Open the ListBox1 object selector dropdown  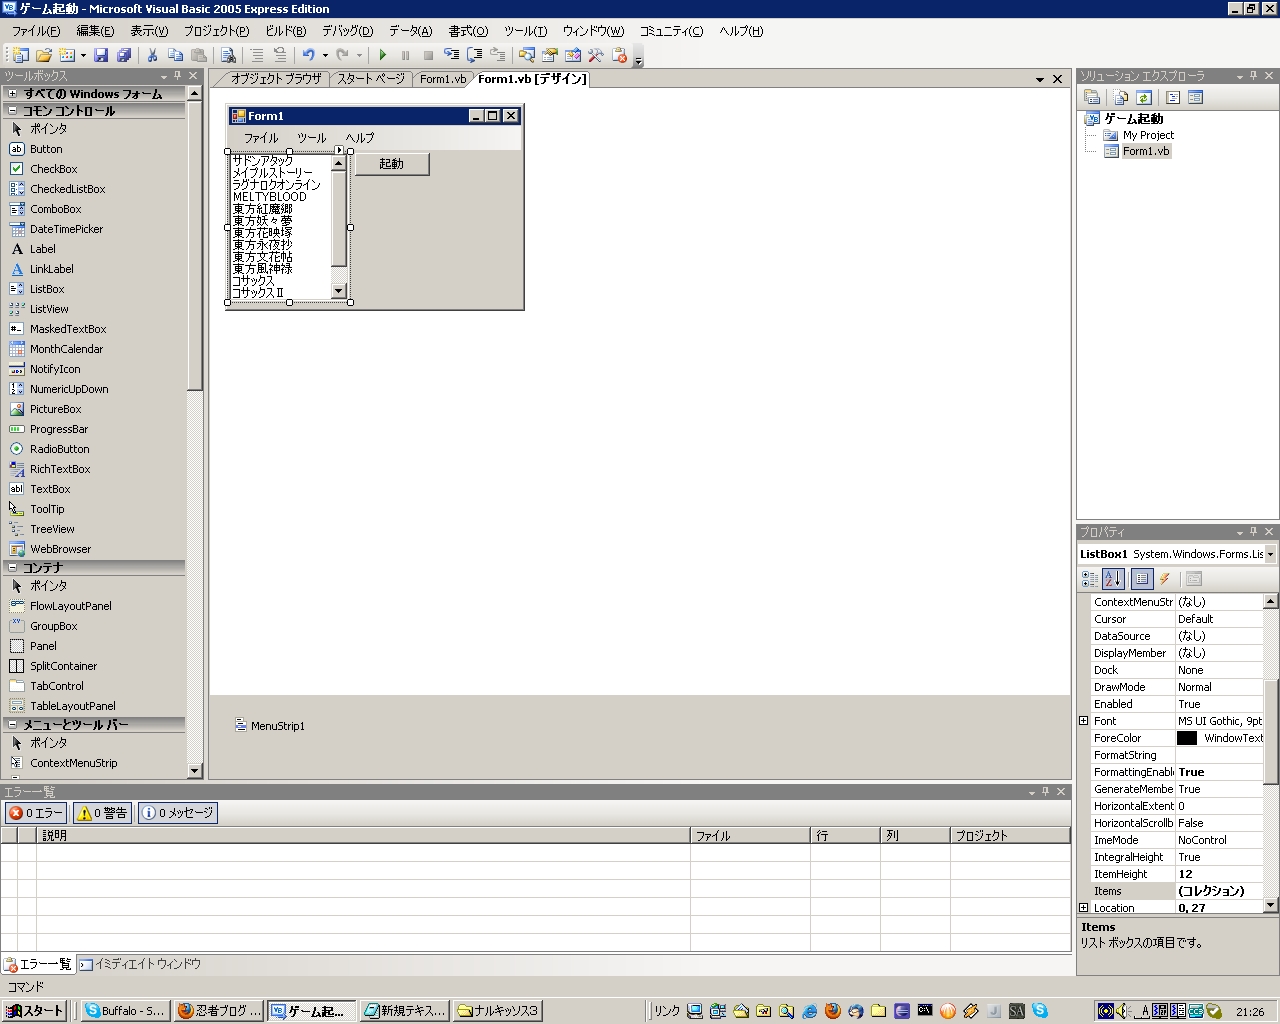click(1271, 554)
